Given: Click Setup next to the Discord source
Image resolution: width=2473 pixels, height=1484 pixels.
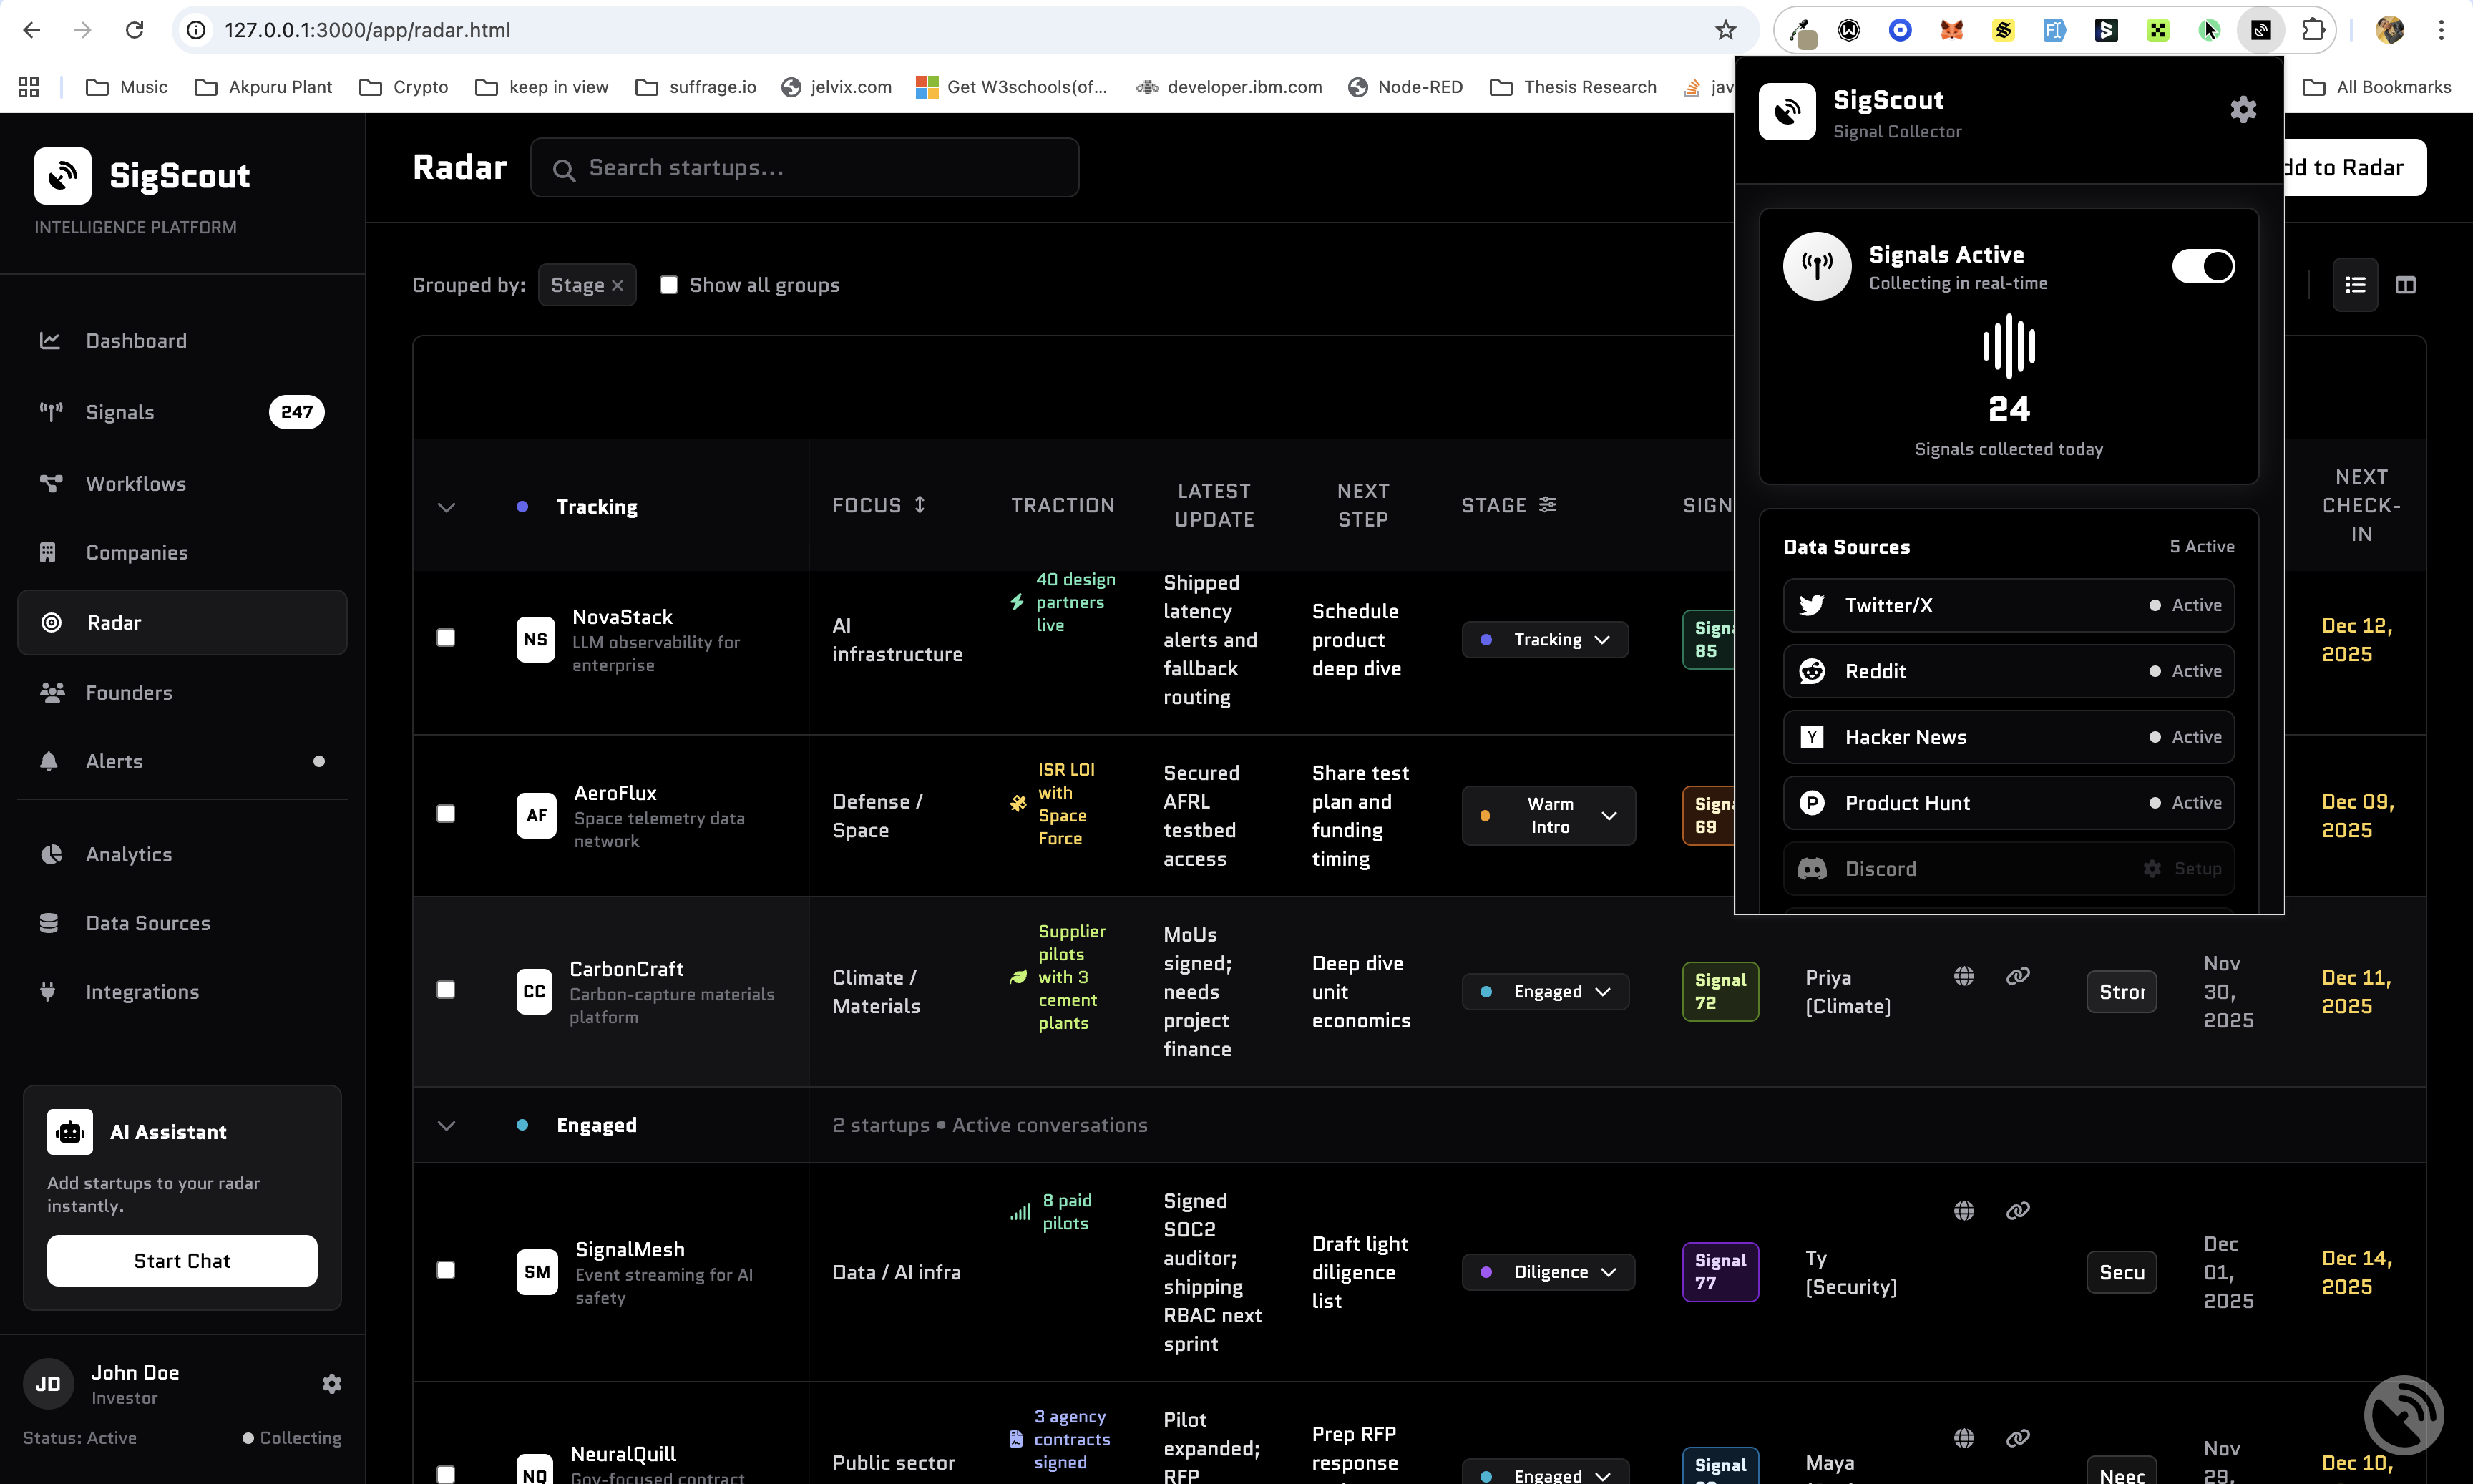Looking at the screenshot, I should 2183,868.
